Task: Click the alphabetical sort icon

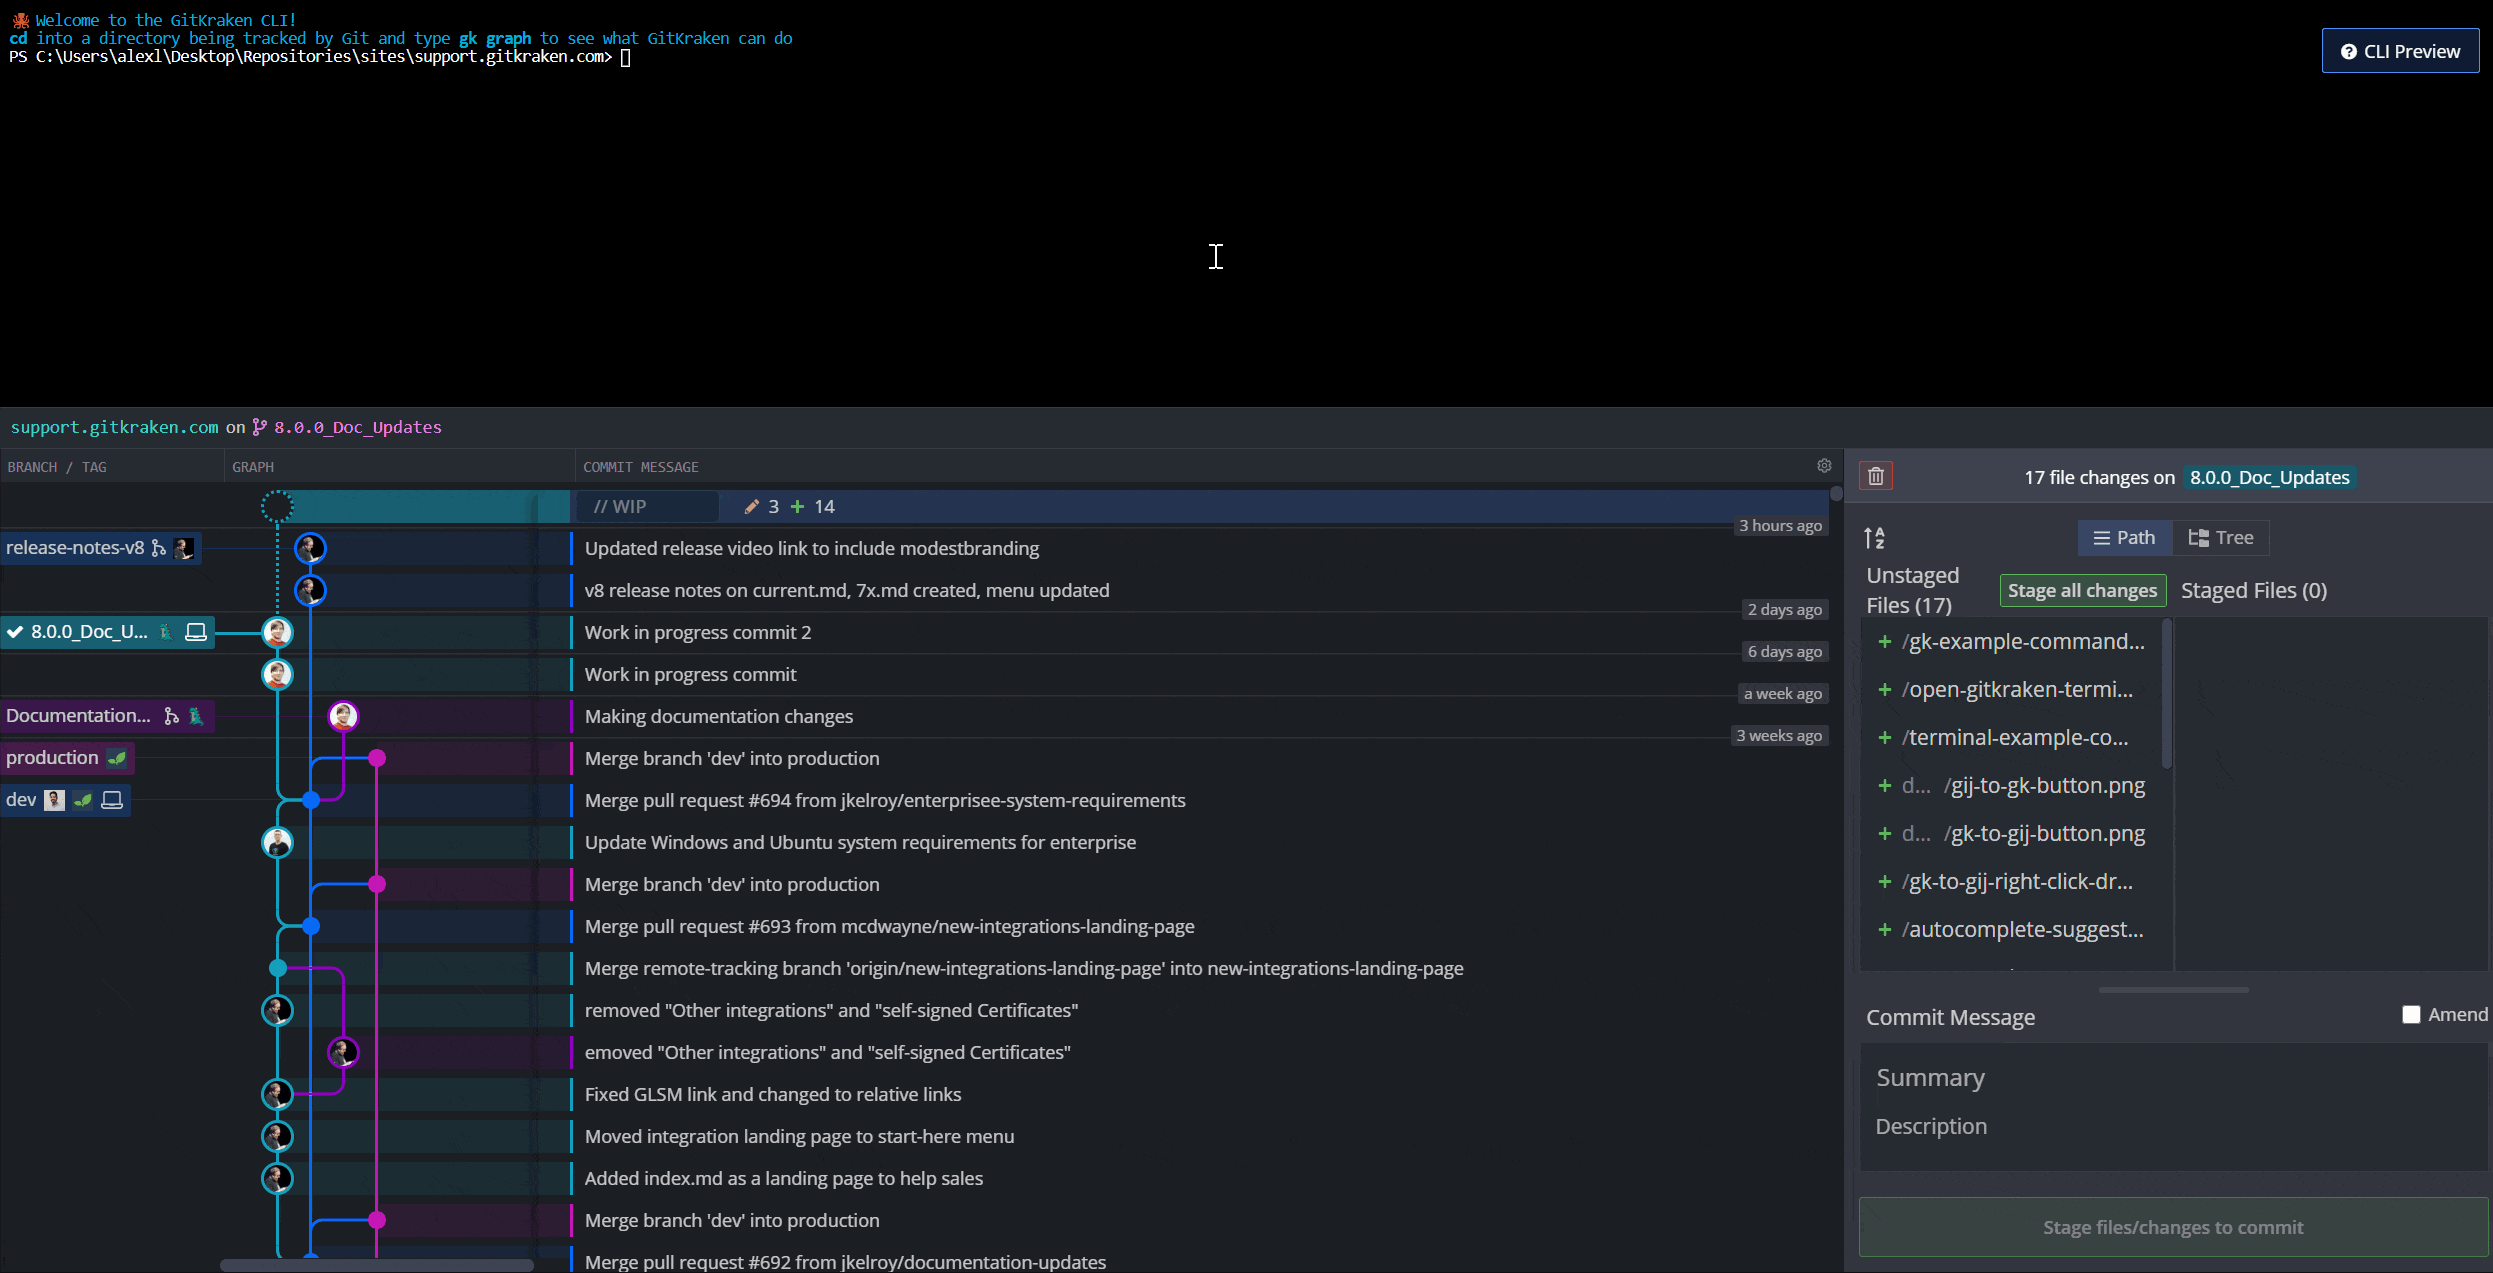Action: pyautogui.click(x=1874, y=538)
